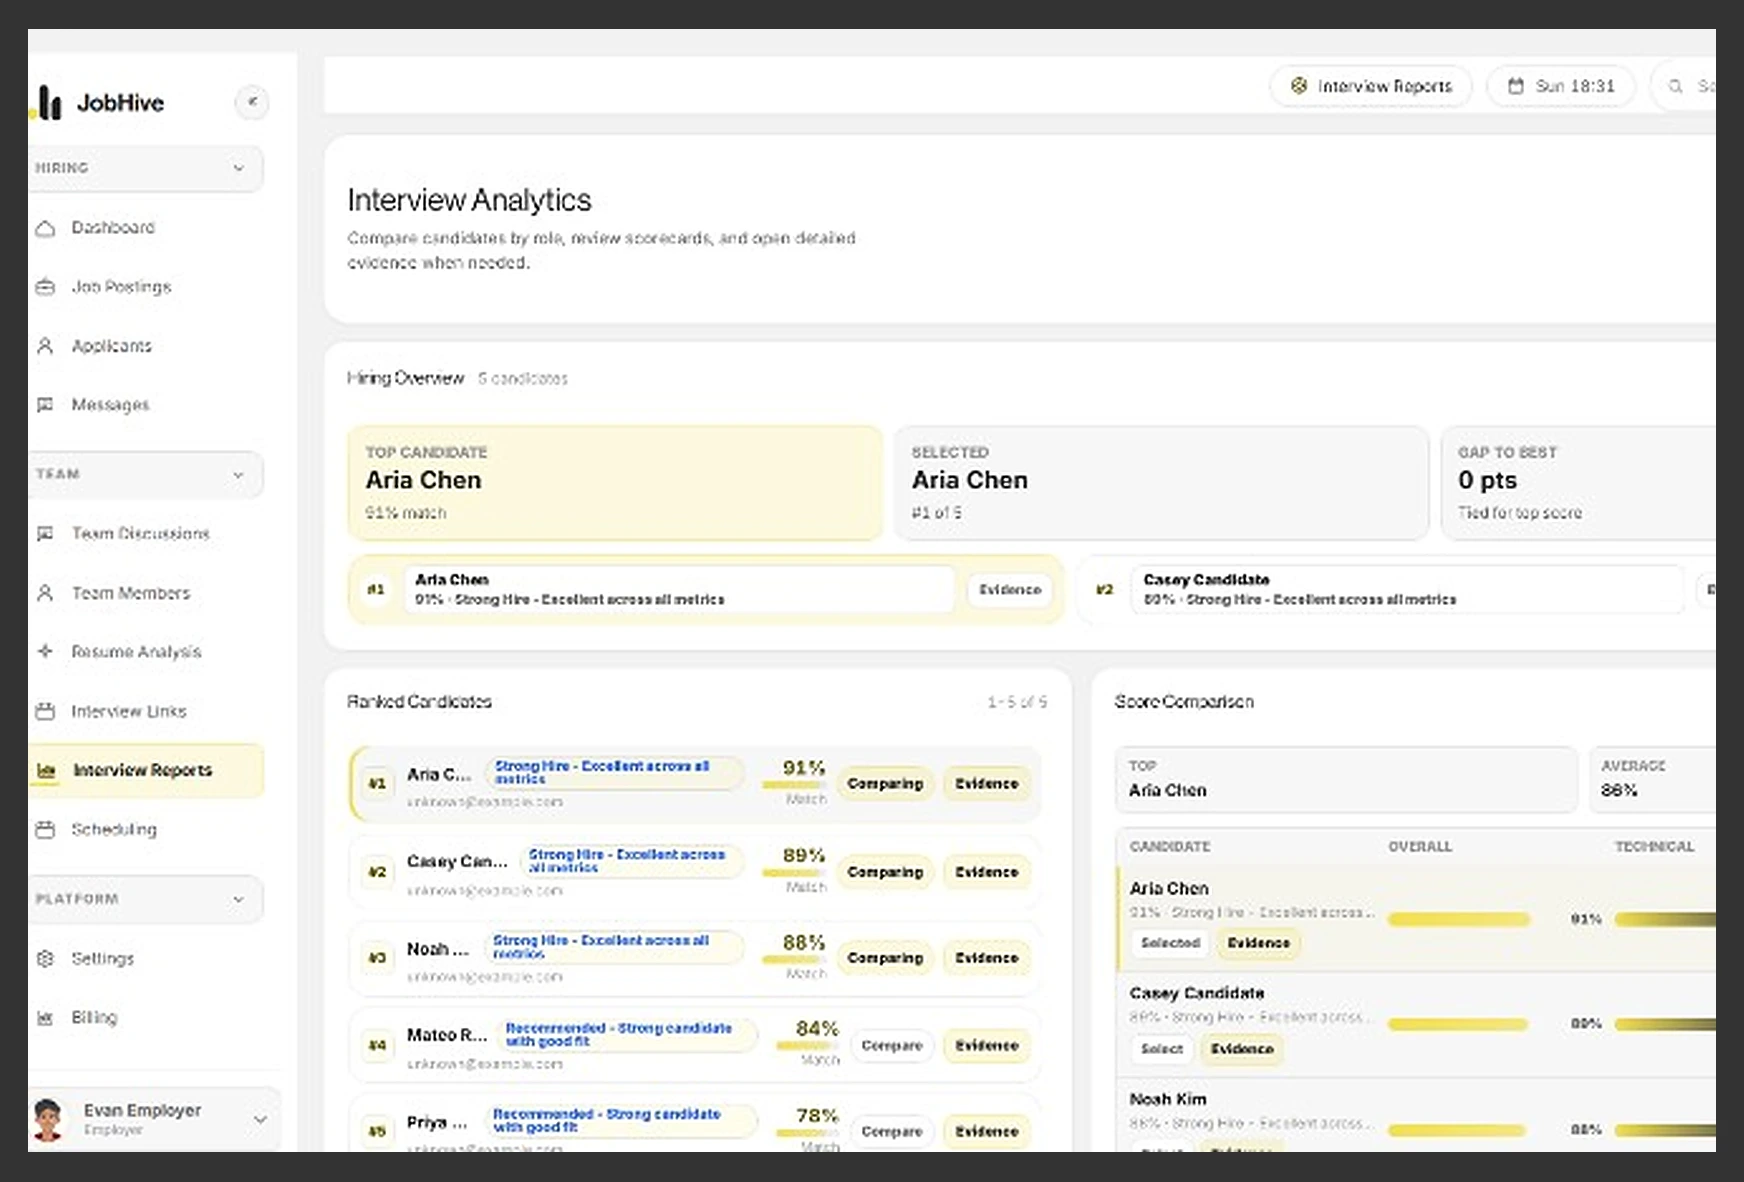
Task: Click the SELECTED Aria Chen card
Action: point(1161,483)
